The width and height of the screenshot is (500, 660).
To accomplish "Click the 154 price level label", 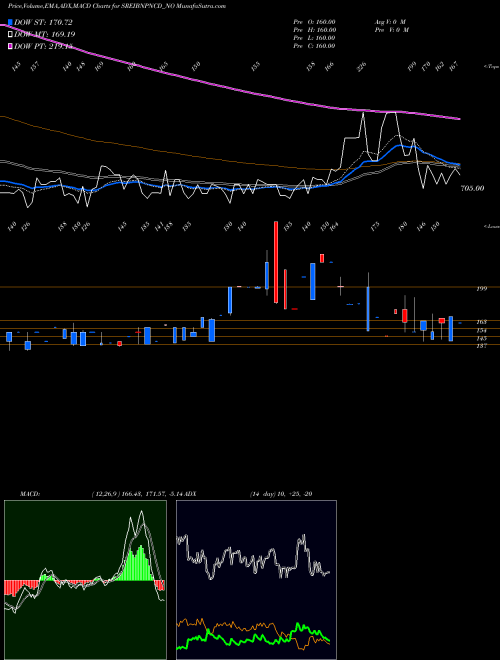I will [x=482, y=330].
